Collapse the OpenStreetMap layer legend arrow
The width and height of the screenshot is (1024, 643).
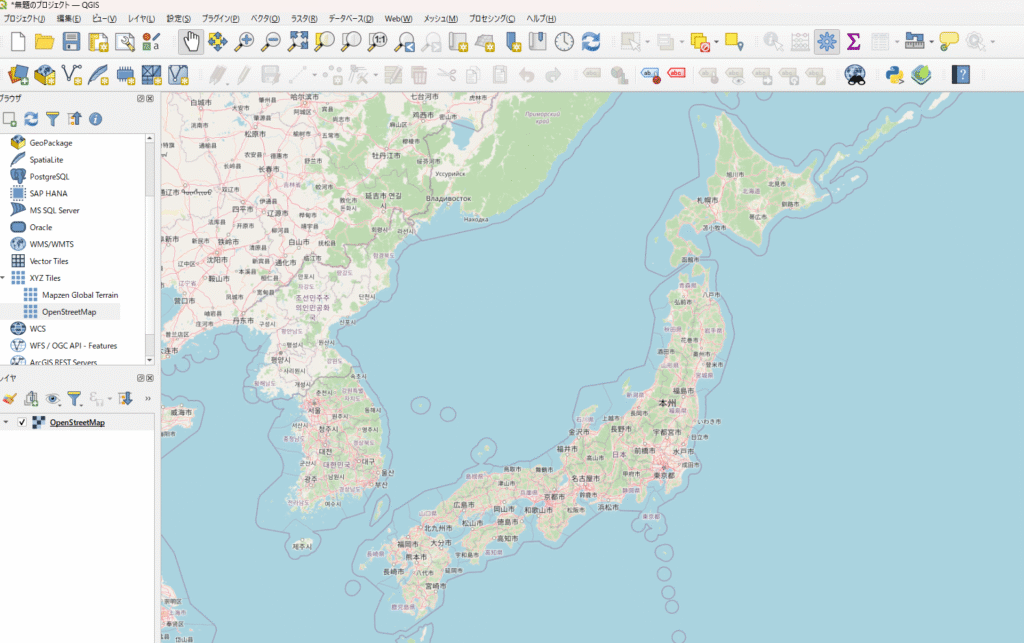(x=6, y=422)
